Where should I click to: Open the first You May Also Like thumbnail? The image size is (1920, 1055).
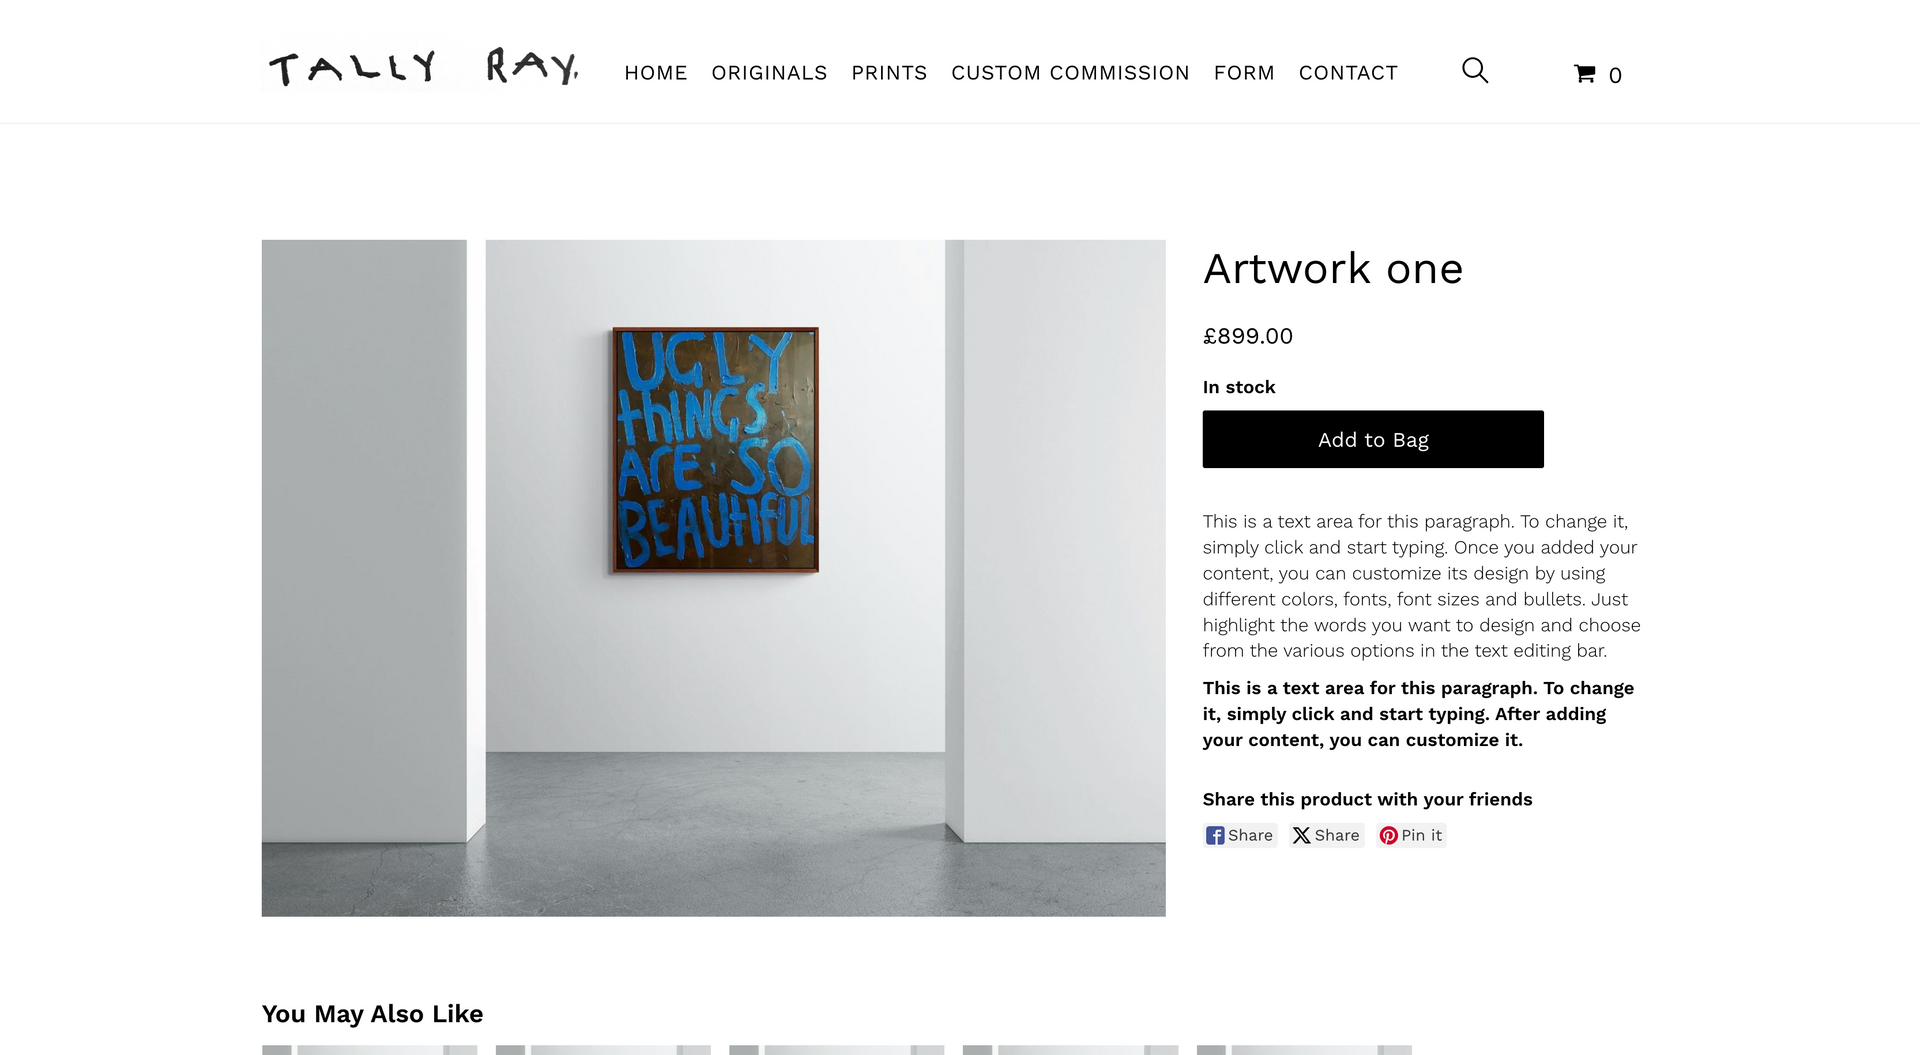pos(369,1049)
